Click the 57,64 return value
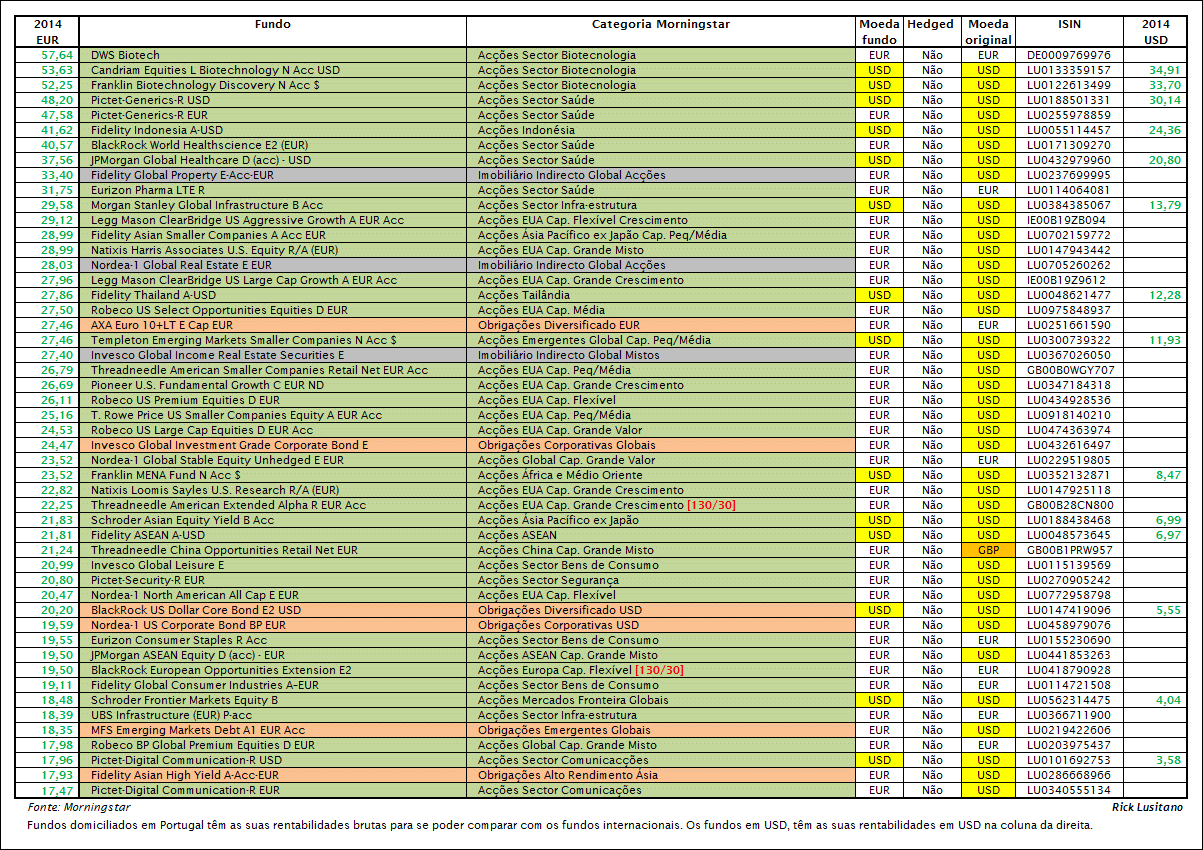The width and height of the screenshot is (1203, 850). coord(58,55)
